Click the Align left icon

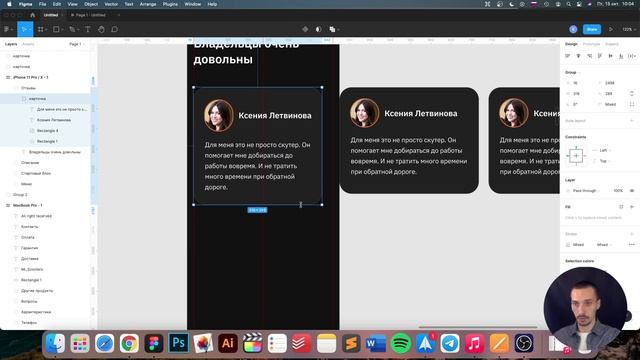[568, 56]
